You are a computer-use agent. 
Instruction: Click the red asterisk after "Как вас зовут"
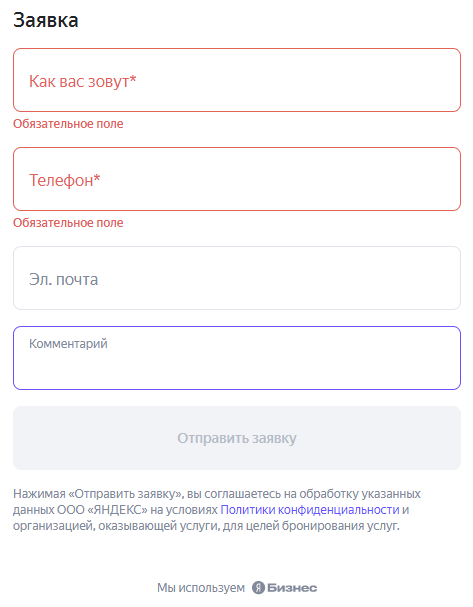(x=133, y=79)
